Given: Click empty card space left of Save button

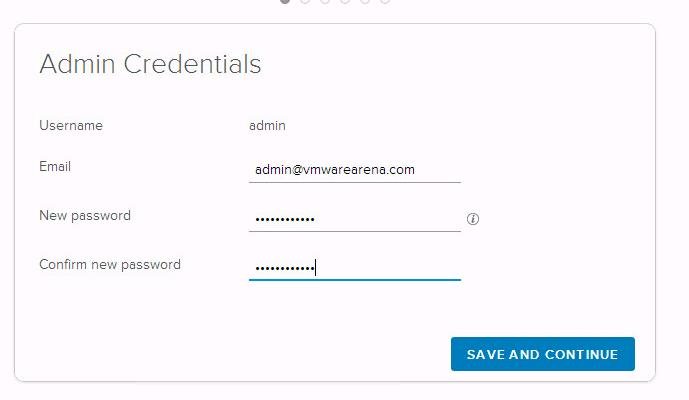Looking at the screenshot, I should click(x=250, y=354).
